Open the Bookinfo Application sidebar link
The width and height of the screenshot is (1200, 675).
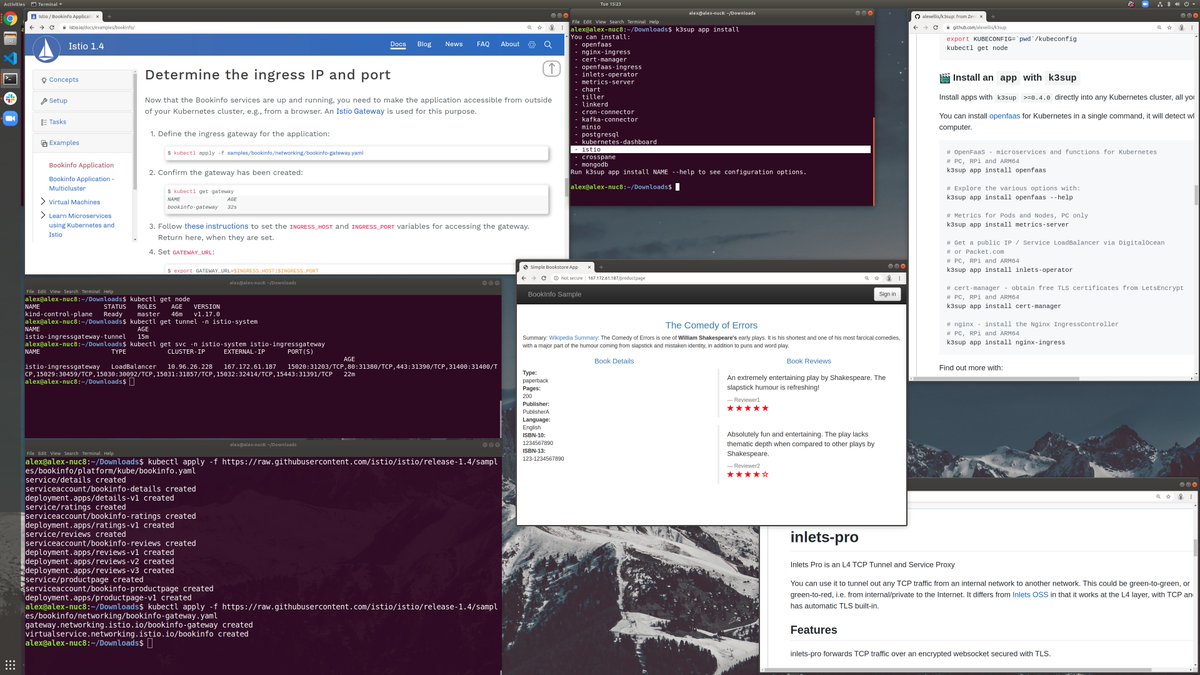coord(81,165)
